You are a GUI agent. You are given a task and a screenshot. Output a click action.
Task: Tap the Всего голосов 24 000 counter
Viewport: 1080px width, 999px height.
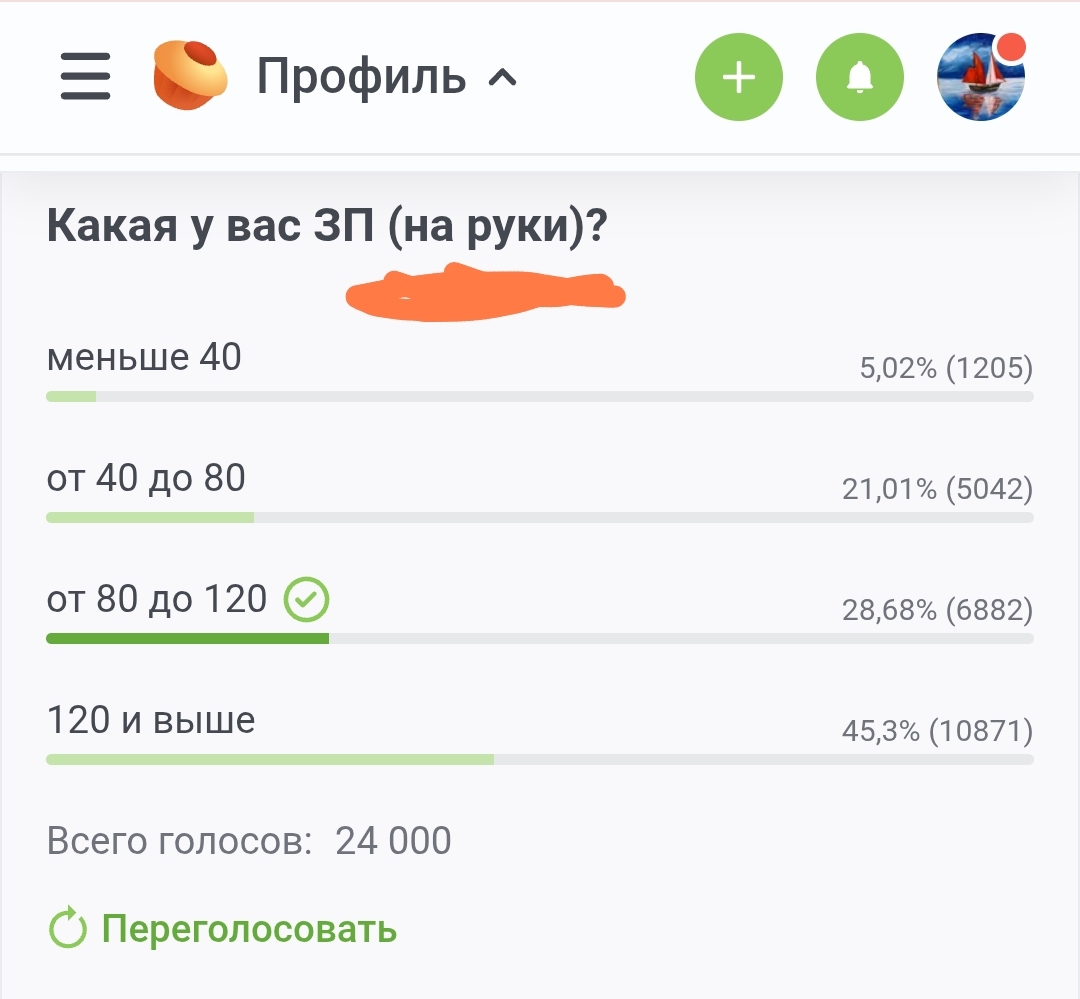pos(249,841)
